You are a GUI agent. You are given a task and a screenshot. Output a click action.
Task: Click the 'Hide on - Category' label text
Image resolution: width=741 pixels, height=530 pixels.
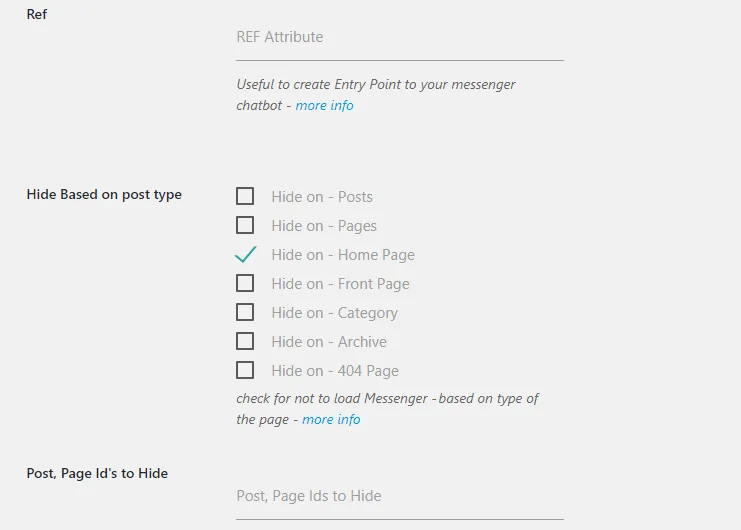click(x=334, y=313)
